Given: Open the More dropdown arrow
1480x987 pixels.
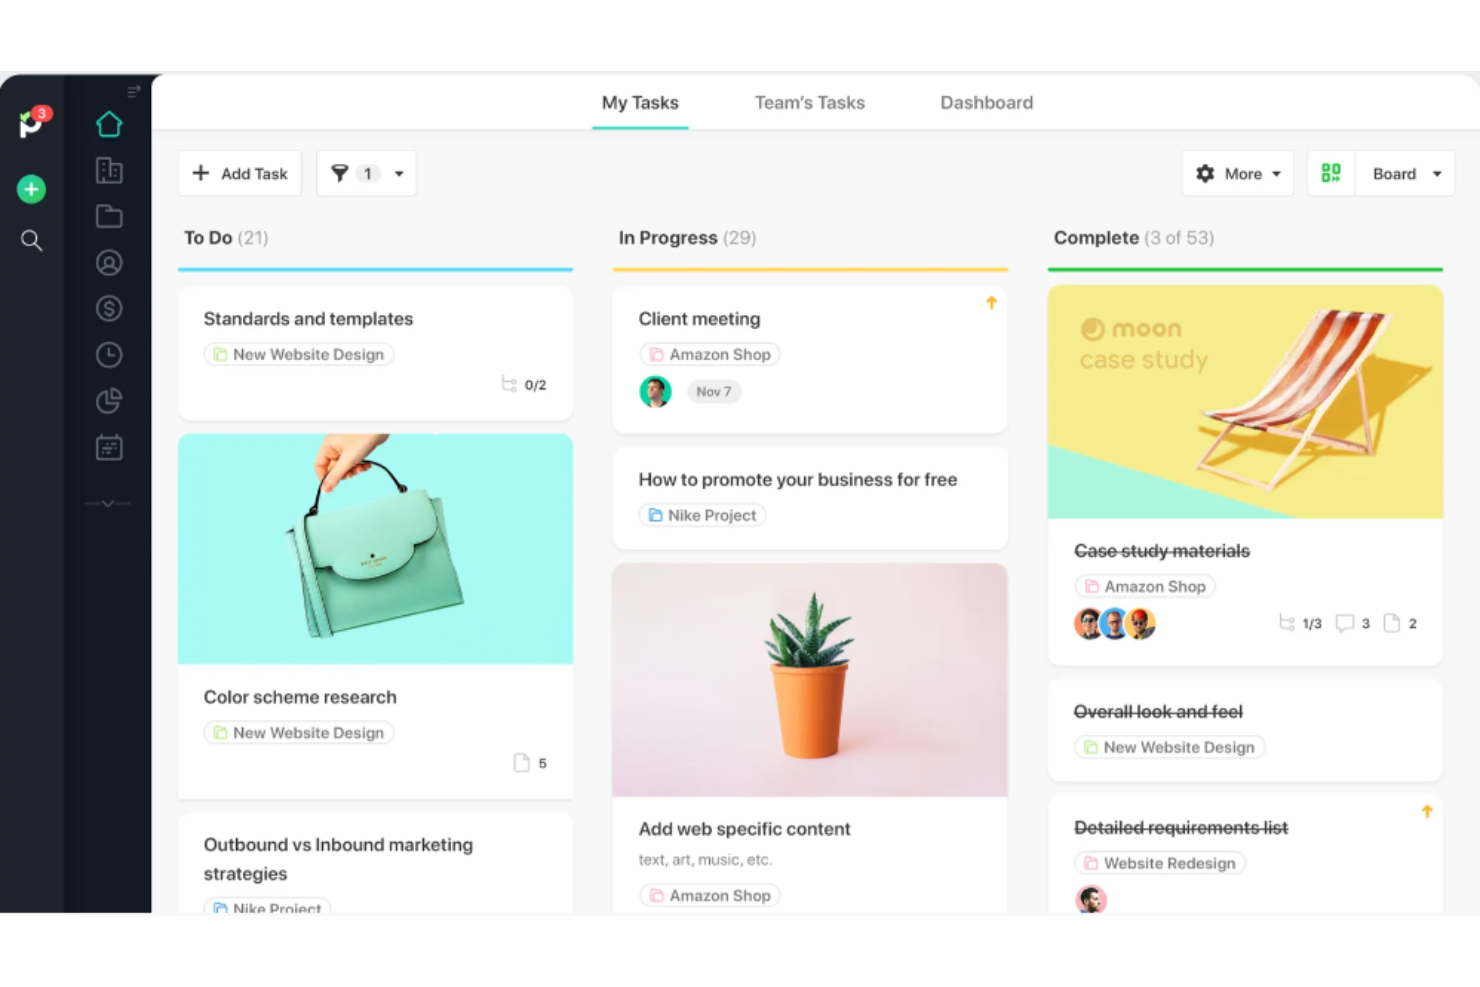Looking at the screenshot, I should pos(1277,174).
